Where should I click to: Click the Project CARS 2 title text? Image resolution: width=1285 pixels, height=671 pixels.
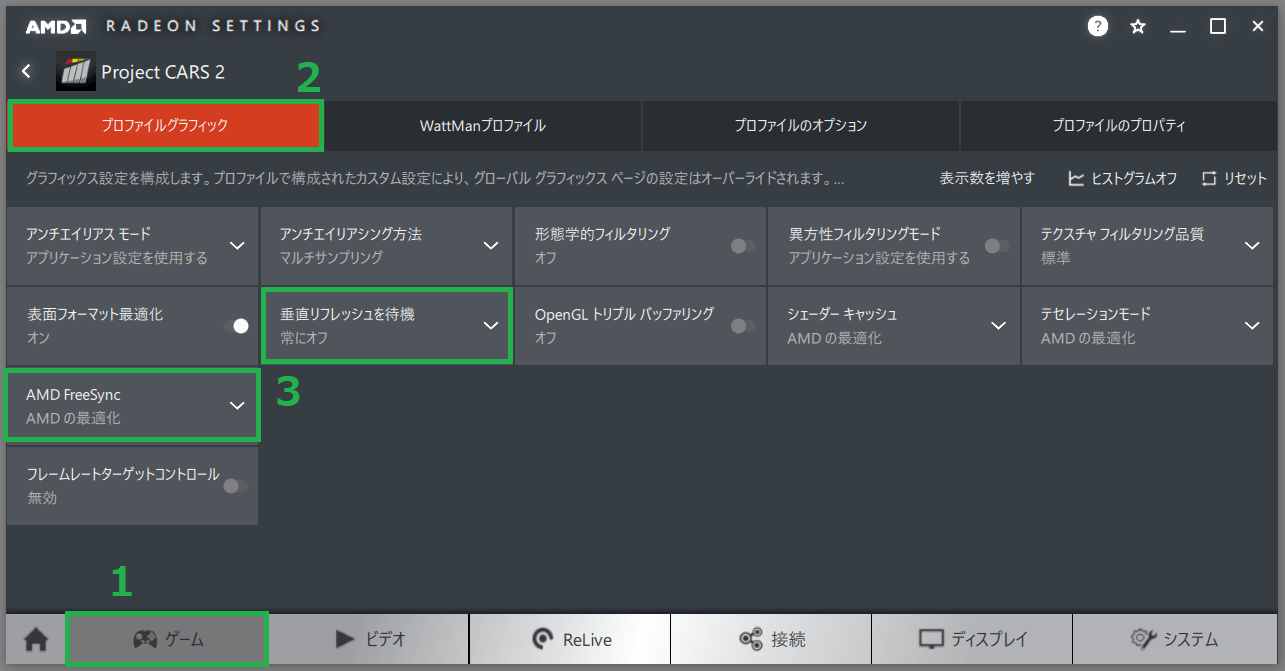tap(163, 72)
